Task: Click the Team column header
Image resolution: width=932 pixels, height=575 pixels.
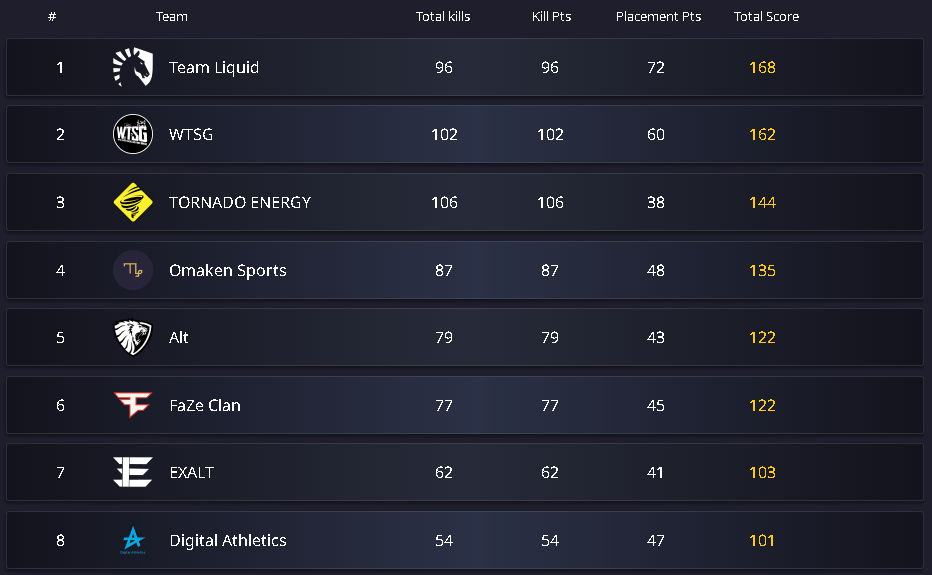Action: 171,17
